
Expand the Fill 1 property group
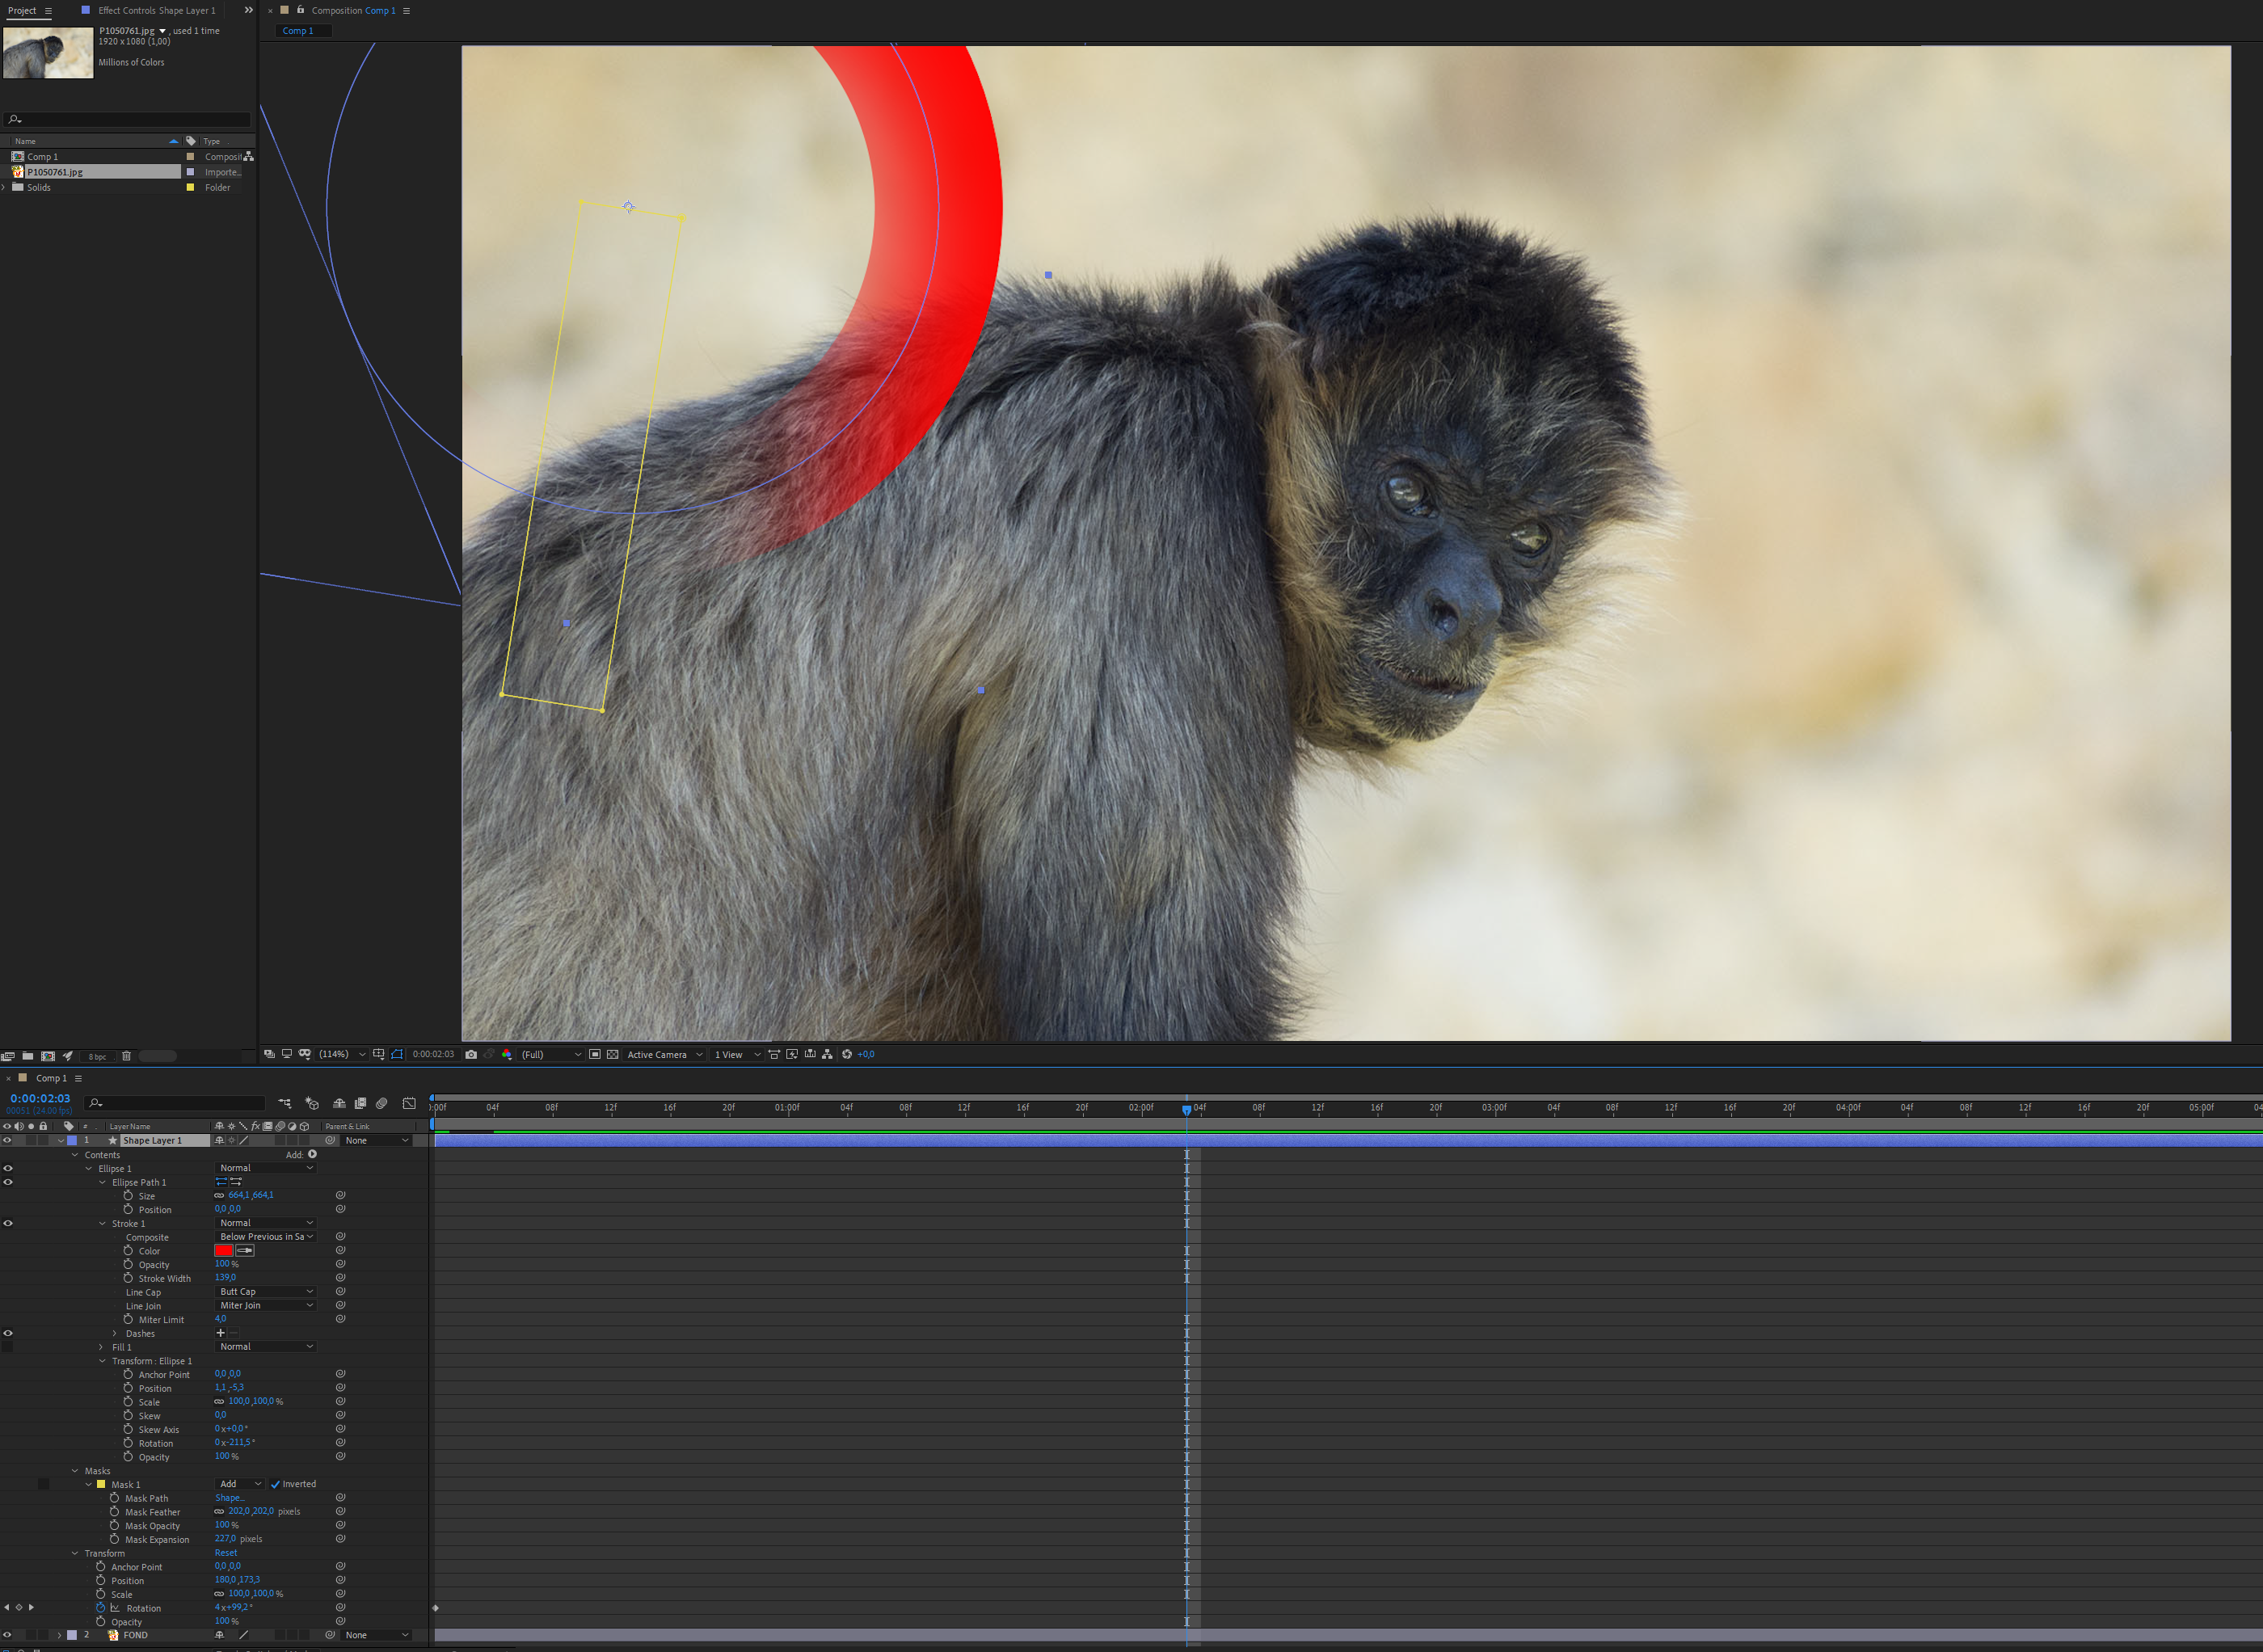[101, 1347]
